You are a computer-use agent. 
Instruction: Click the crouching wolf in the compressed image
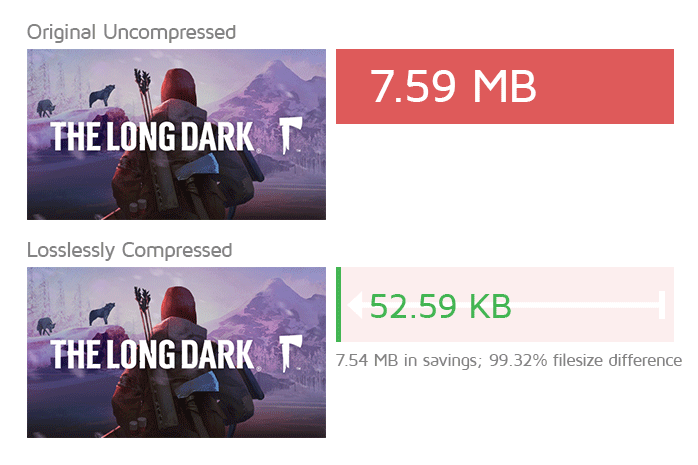(x=46, y=326)
